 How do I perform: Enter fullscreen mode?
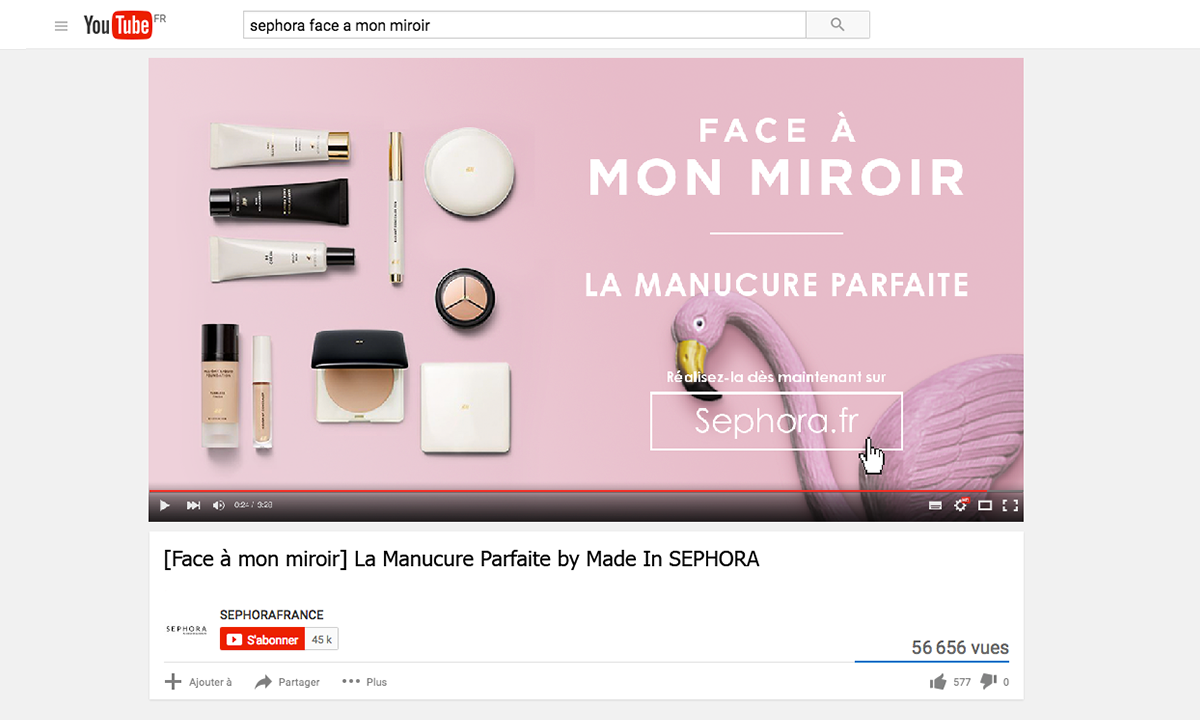tap(1010, 506)
